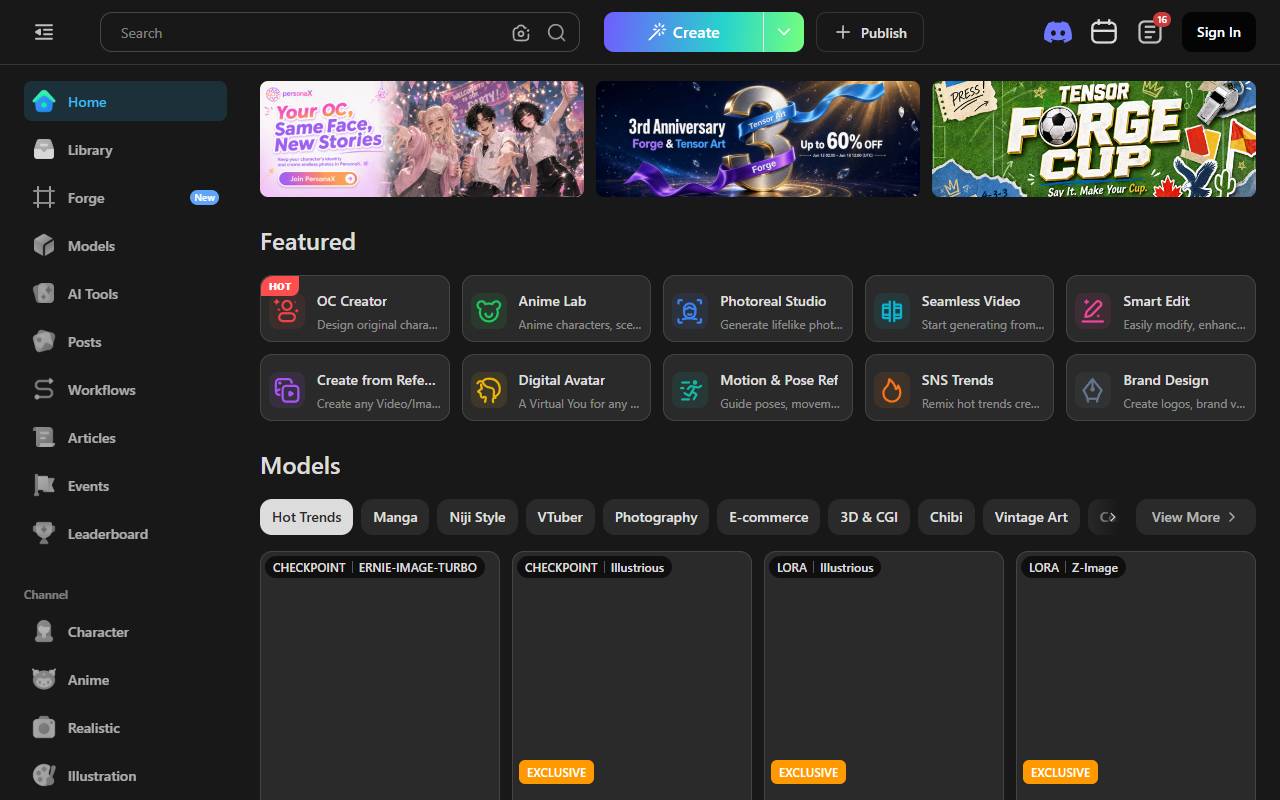Open the Anime channel
Screen dimensions: 1280x800
tap(125, 680)
